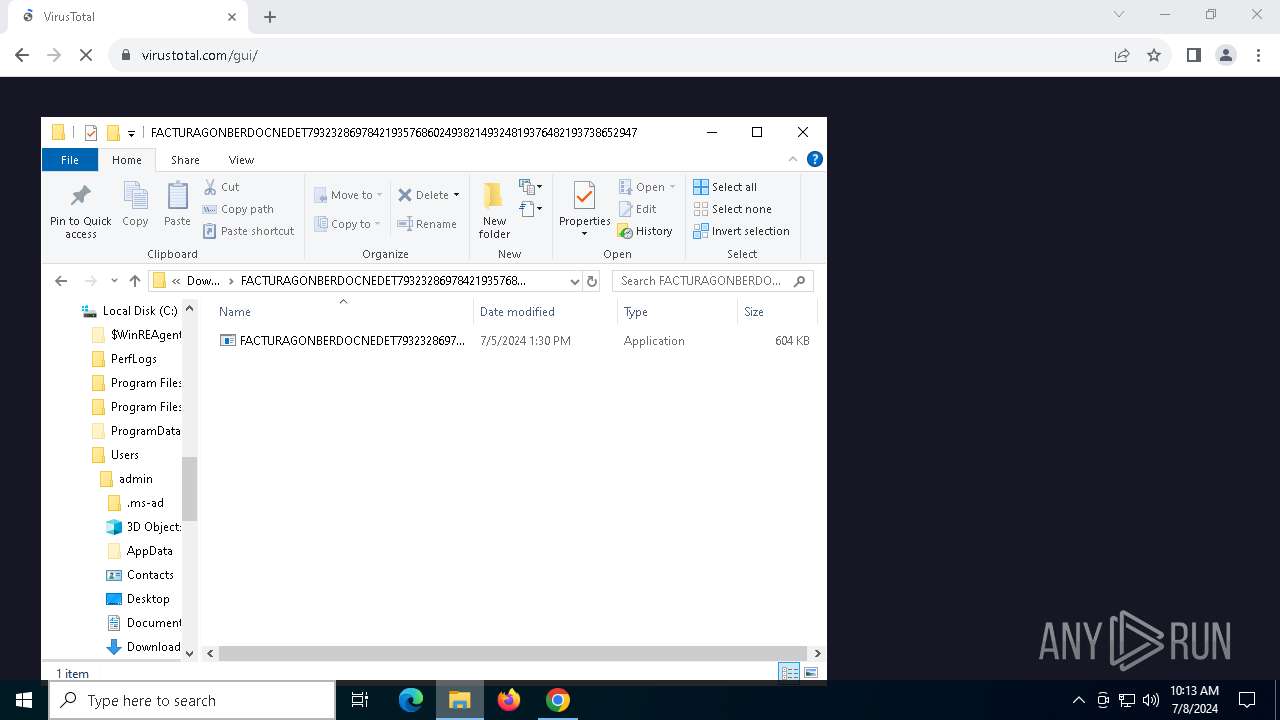Open Recent locations dropdown arrow
1280x720 pixels.
[114, 281]
